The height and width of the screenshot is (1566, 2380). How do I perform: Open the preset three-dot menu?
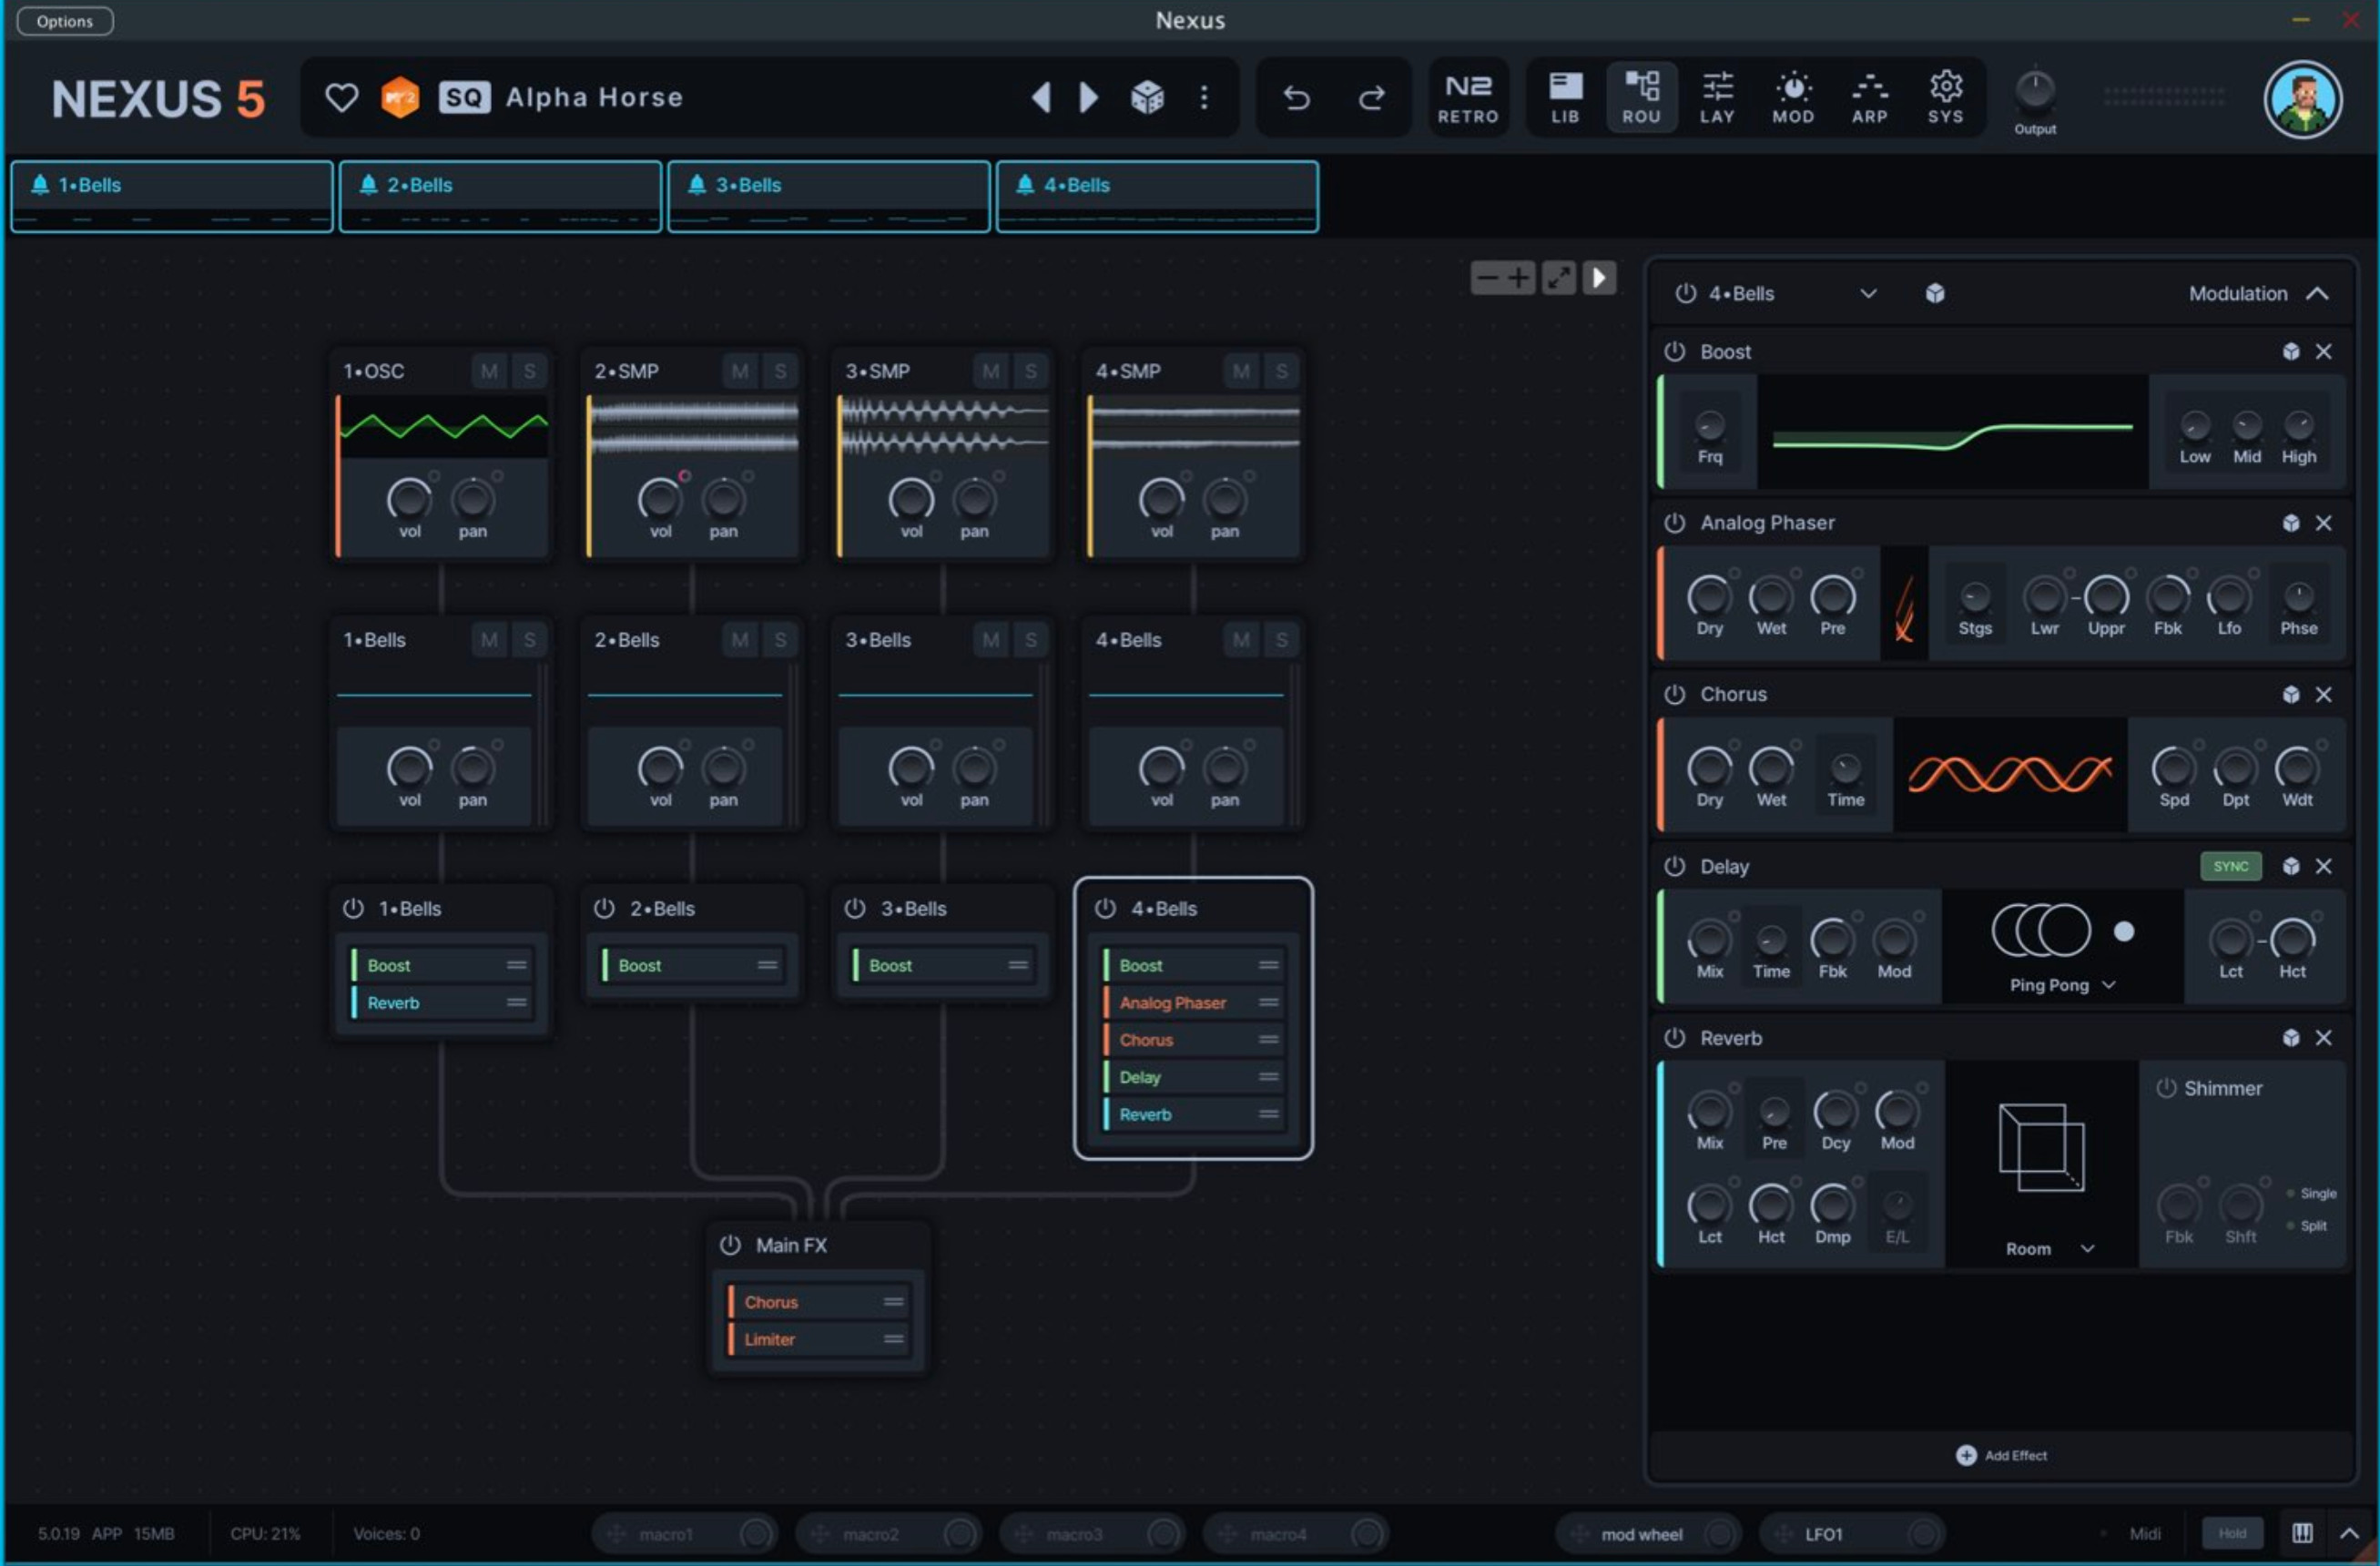[x=1204, y=97]
